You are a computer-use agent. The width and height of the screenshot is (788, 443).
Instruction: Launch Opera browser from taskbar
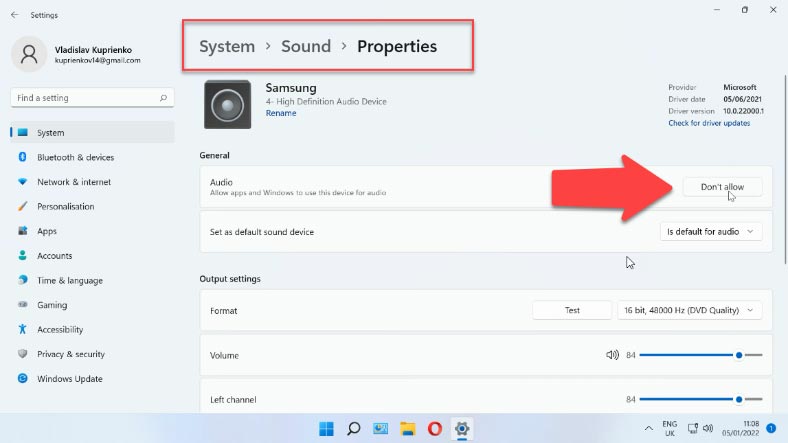point(435,429)
